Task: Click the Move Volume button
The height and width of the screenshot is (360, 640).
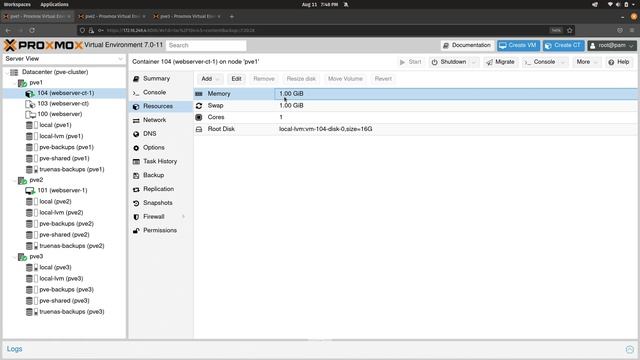Action: 345,79
